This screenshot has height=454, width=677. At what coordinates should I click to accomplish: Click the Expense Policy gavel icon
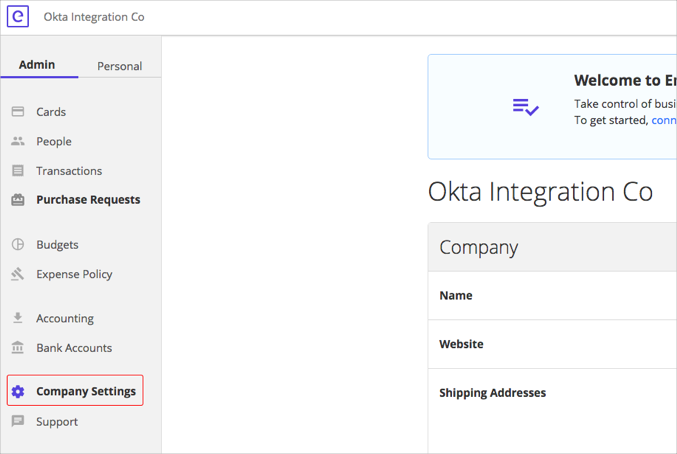tap(18, 274)
